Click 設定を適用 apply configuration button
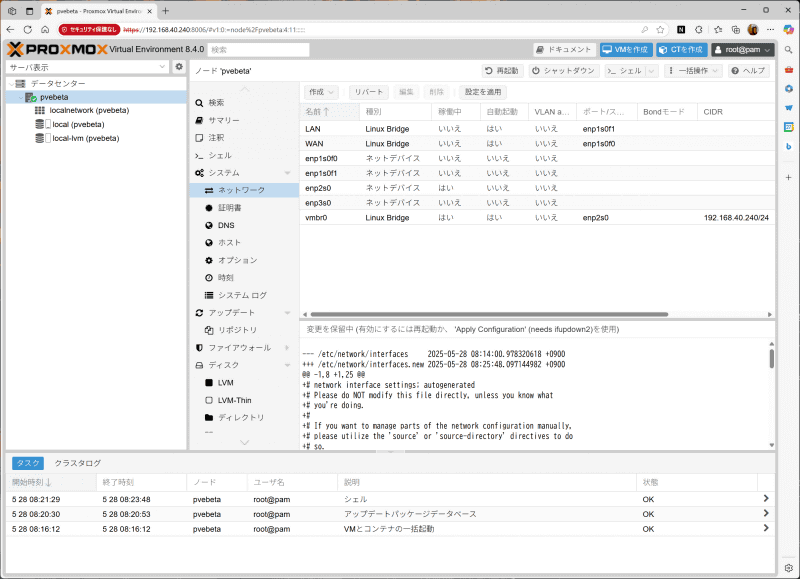The image size is (800, 579). click(483, 92)
